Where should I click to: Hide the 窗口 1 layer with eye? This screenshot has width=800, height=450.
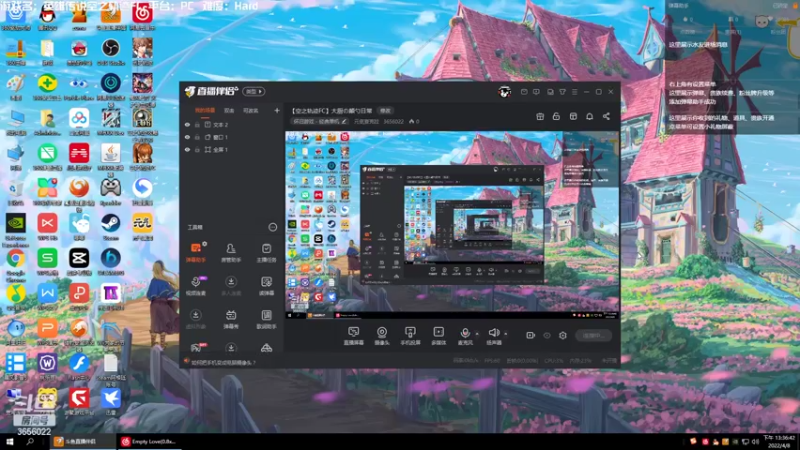pyautogui.click(x=187, y=137)
